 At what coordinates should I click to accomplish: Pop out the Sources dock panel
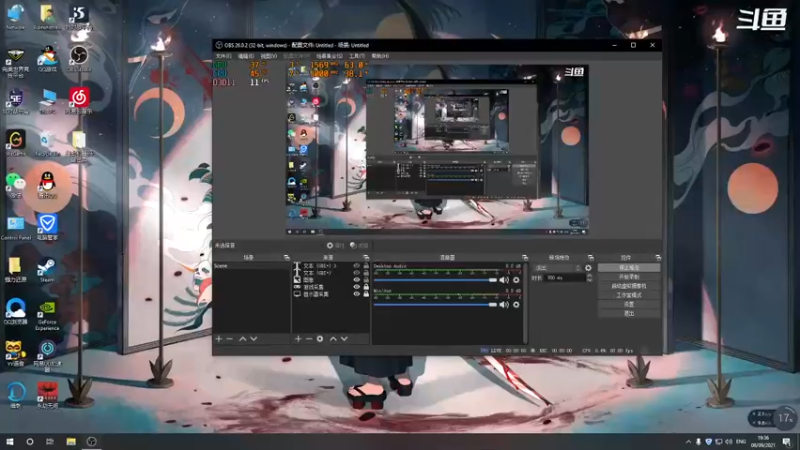pyautogui.click(x=366, y=258)
